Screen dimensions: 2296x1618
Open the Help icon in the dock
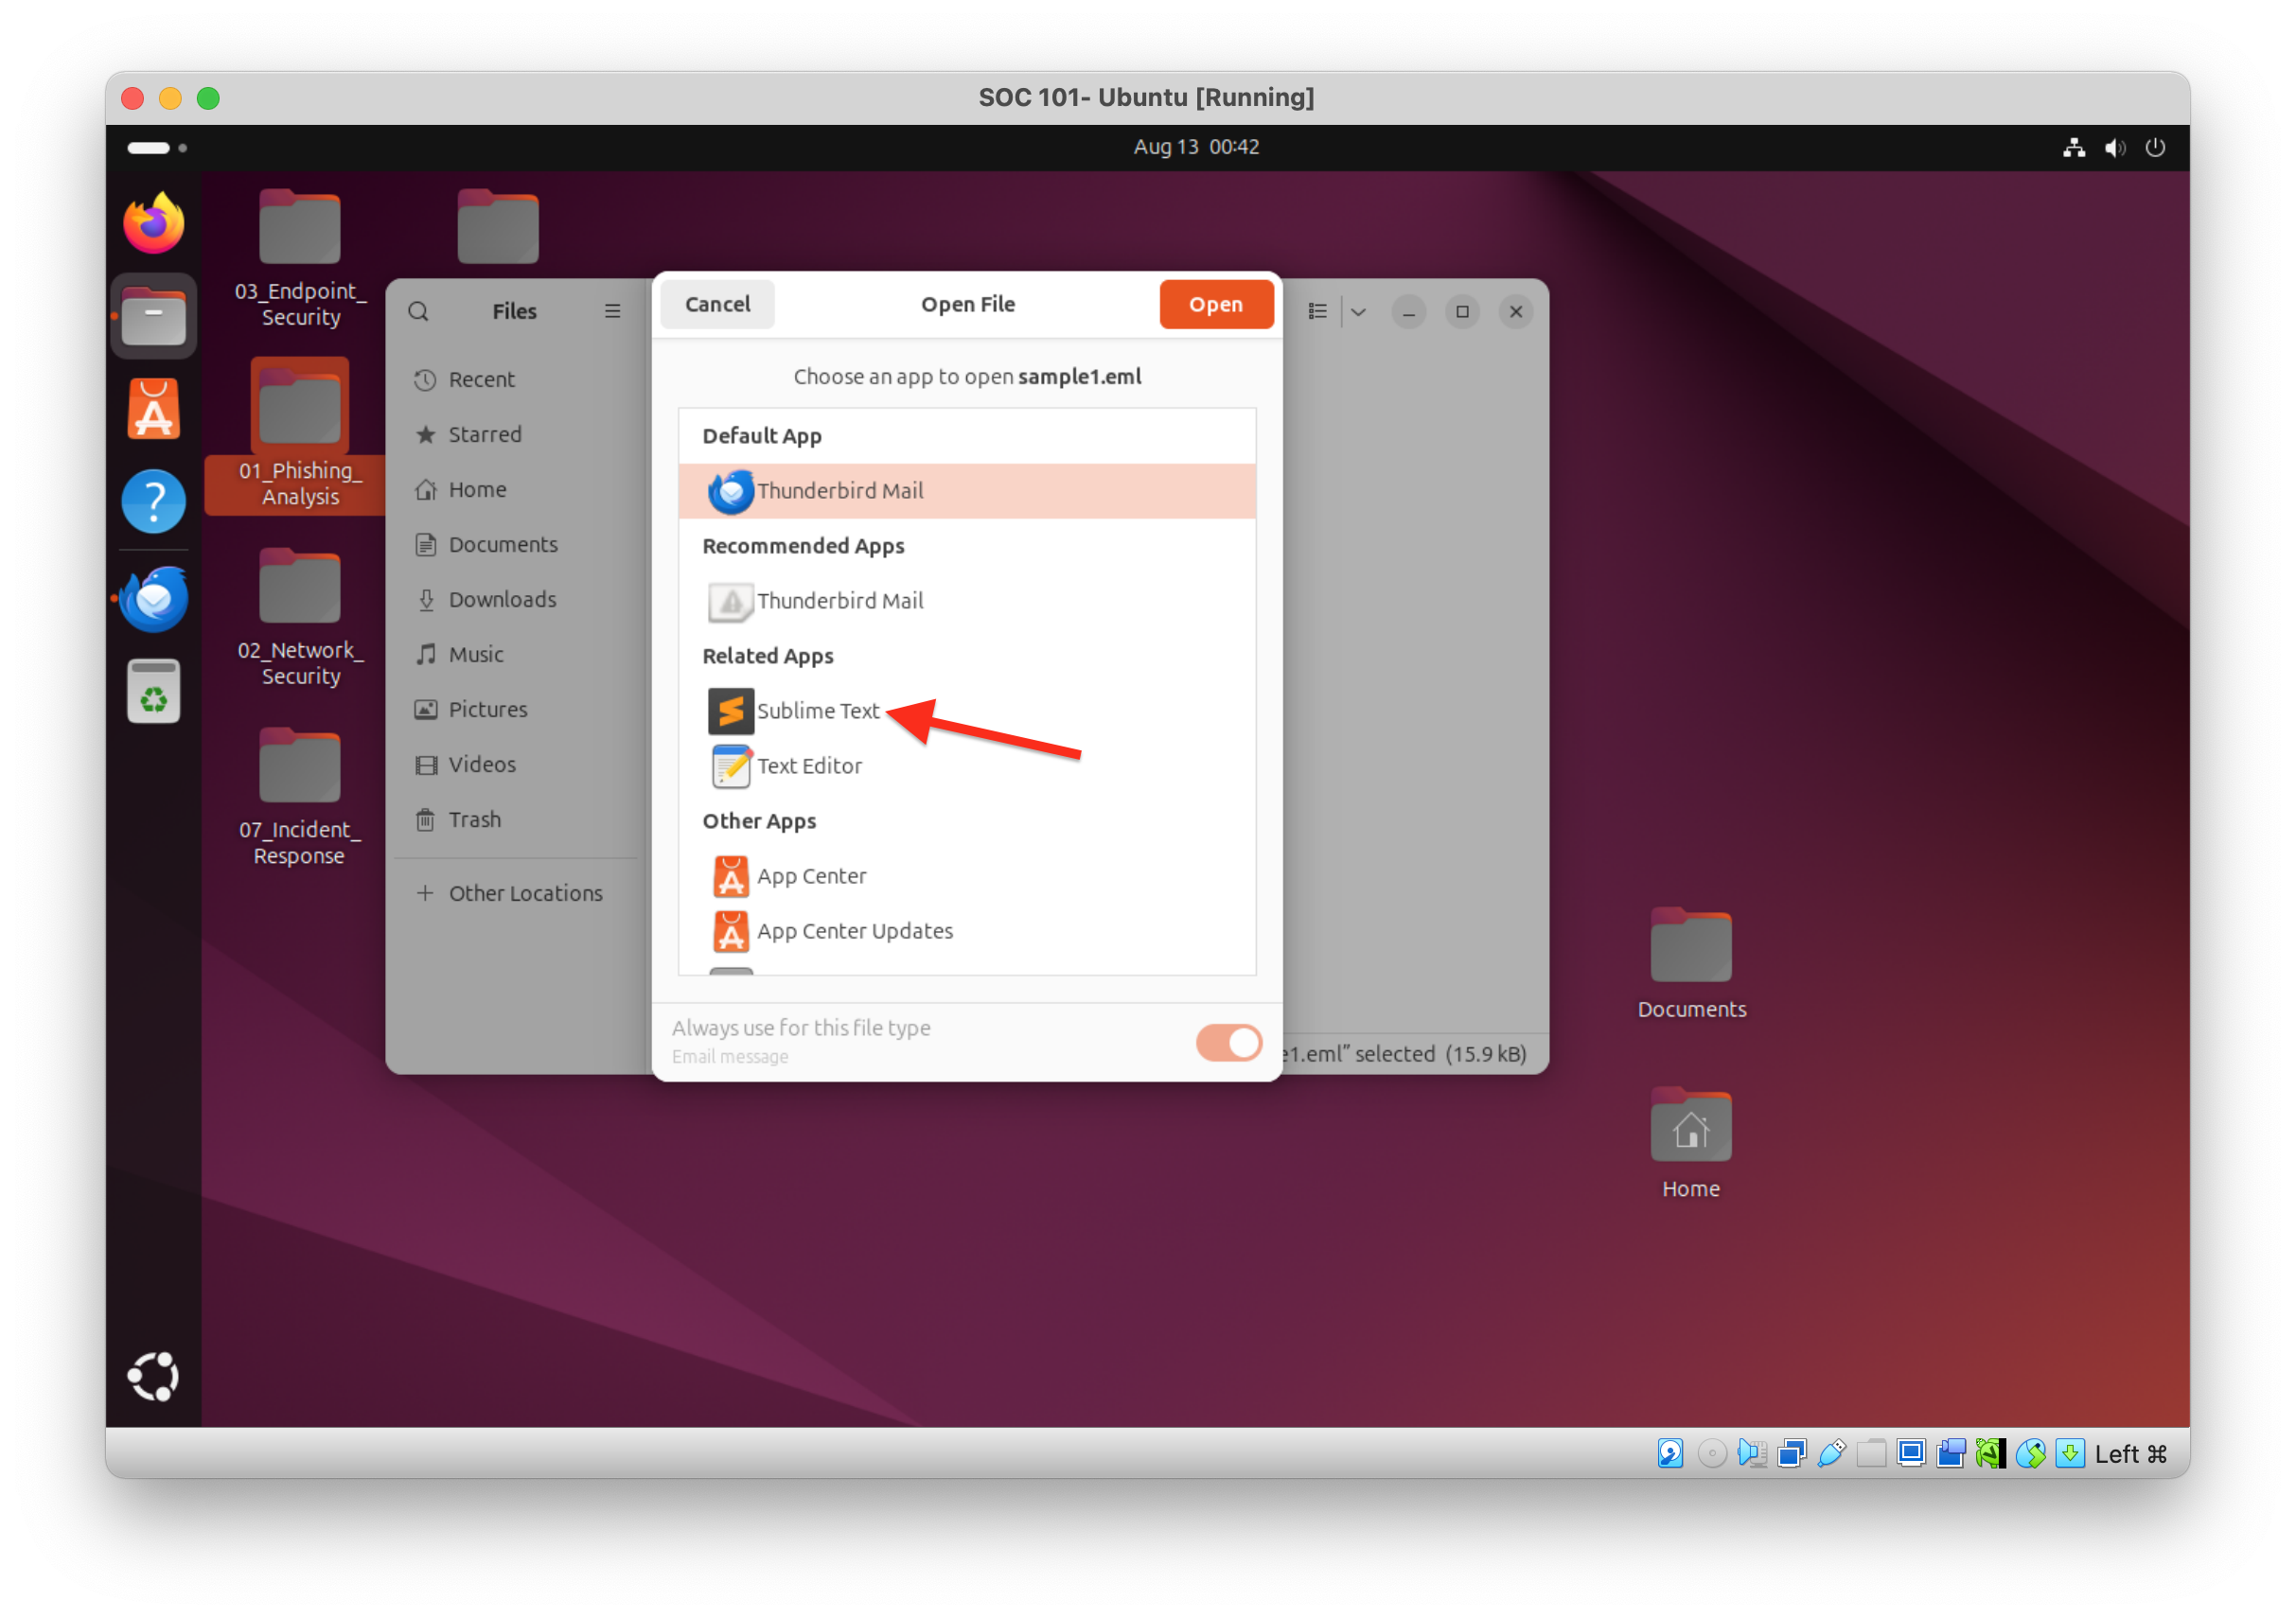point(153,501)
